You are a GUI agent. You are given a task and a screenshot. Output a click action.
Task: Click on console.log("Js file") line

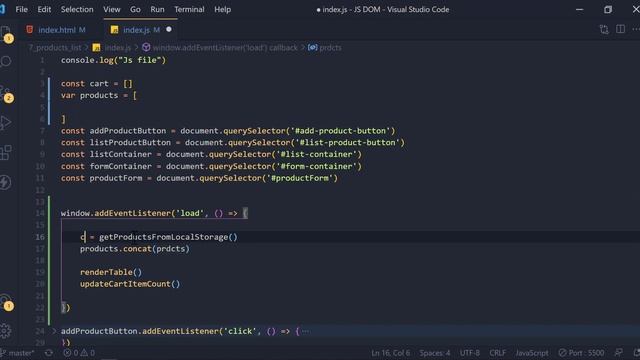click(113, 60)
